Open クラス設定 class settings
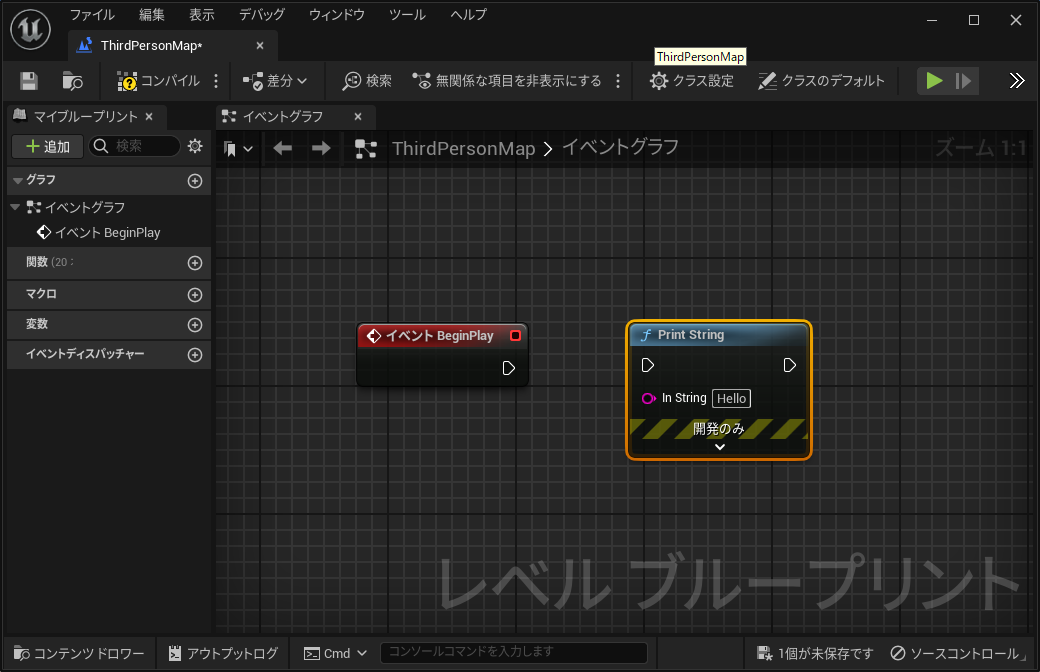The width and height of the screenshot is (1040, 672). (x=692, y=81)
